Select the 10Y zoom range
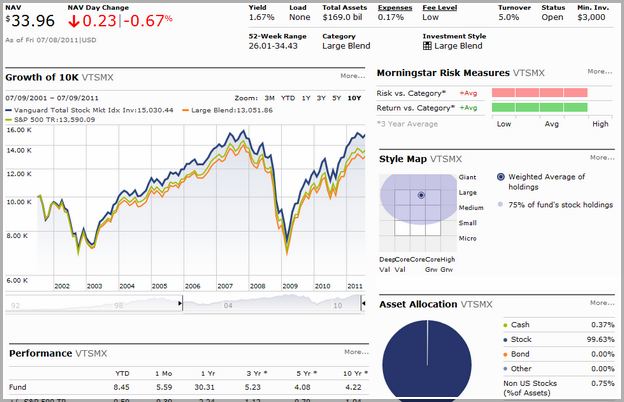The image size is (624, 402). coord(354,98)
